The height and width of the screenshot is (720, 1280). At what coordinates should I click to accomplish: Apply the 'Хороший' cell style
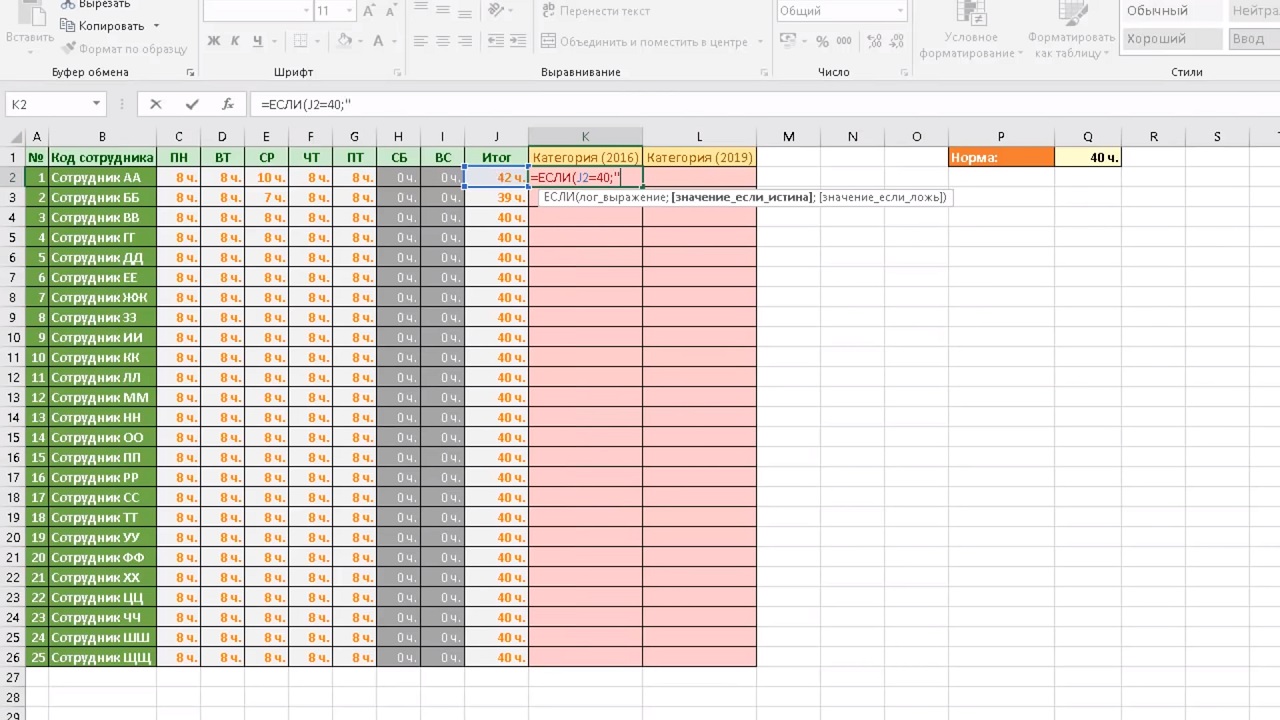click(x=1170, y=39)
